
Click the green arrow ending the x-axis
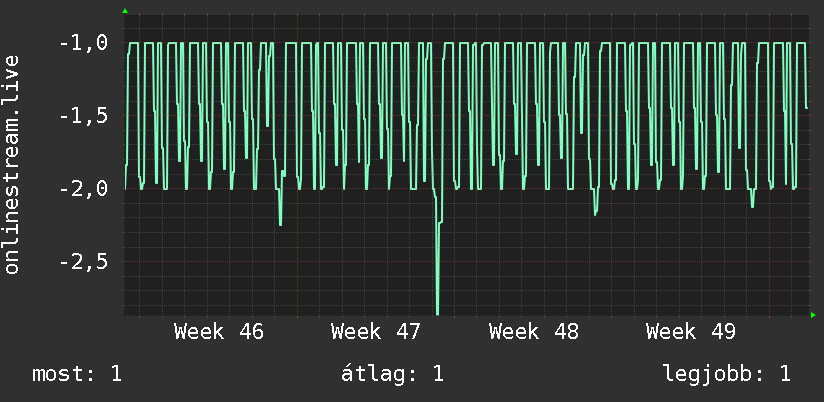[x=813, y=315]
